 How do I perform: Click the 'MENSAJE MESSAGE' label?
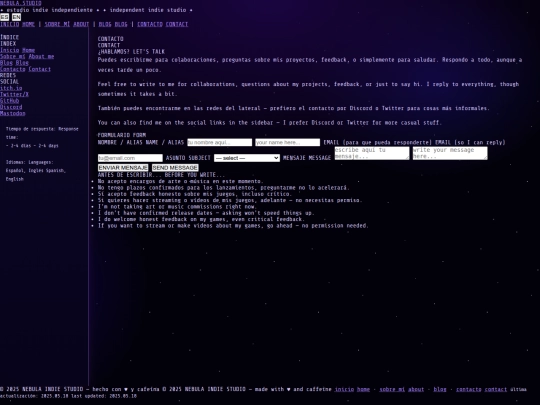pyautogui.click(x=307, y=158)
